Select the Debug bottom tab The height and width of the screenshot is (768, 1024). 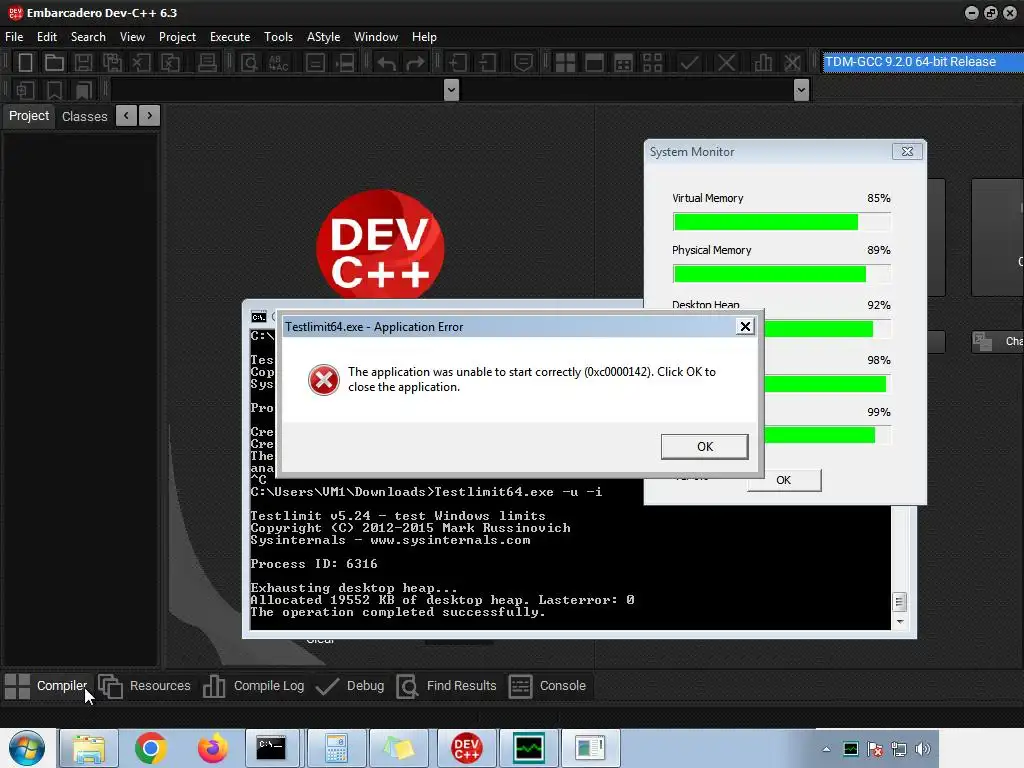point(350,686)
